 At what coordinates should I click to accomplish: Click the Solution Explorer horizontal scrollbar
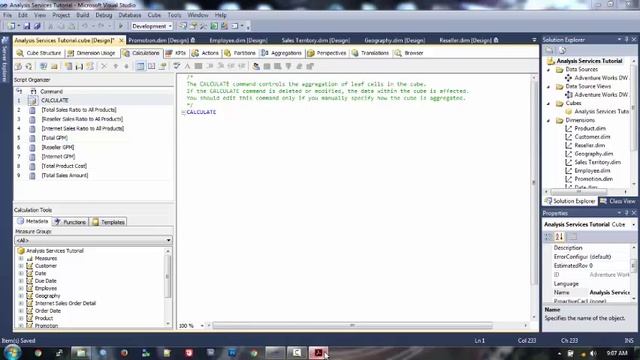click(x=578, y=191)
